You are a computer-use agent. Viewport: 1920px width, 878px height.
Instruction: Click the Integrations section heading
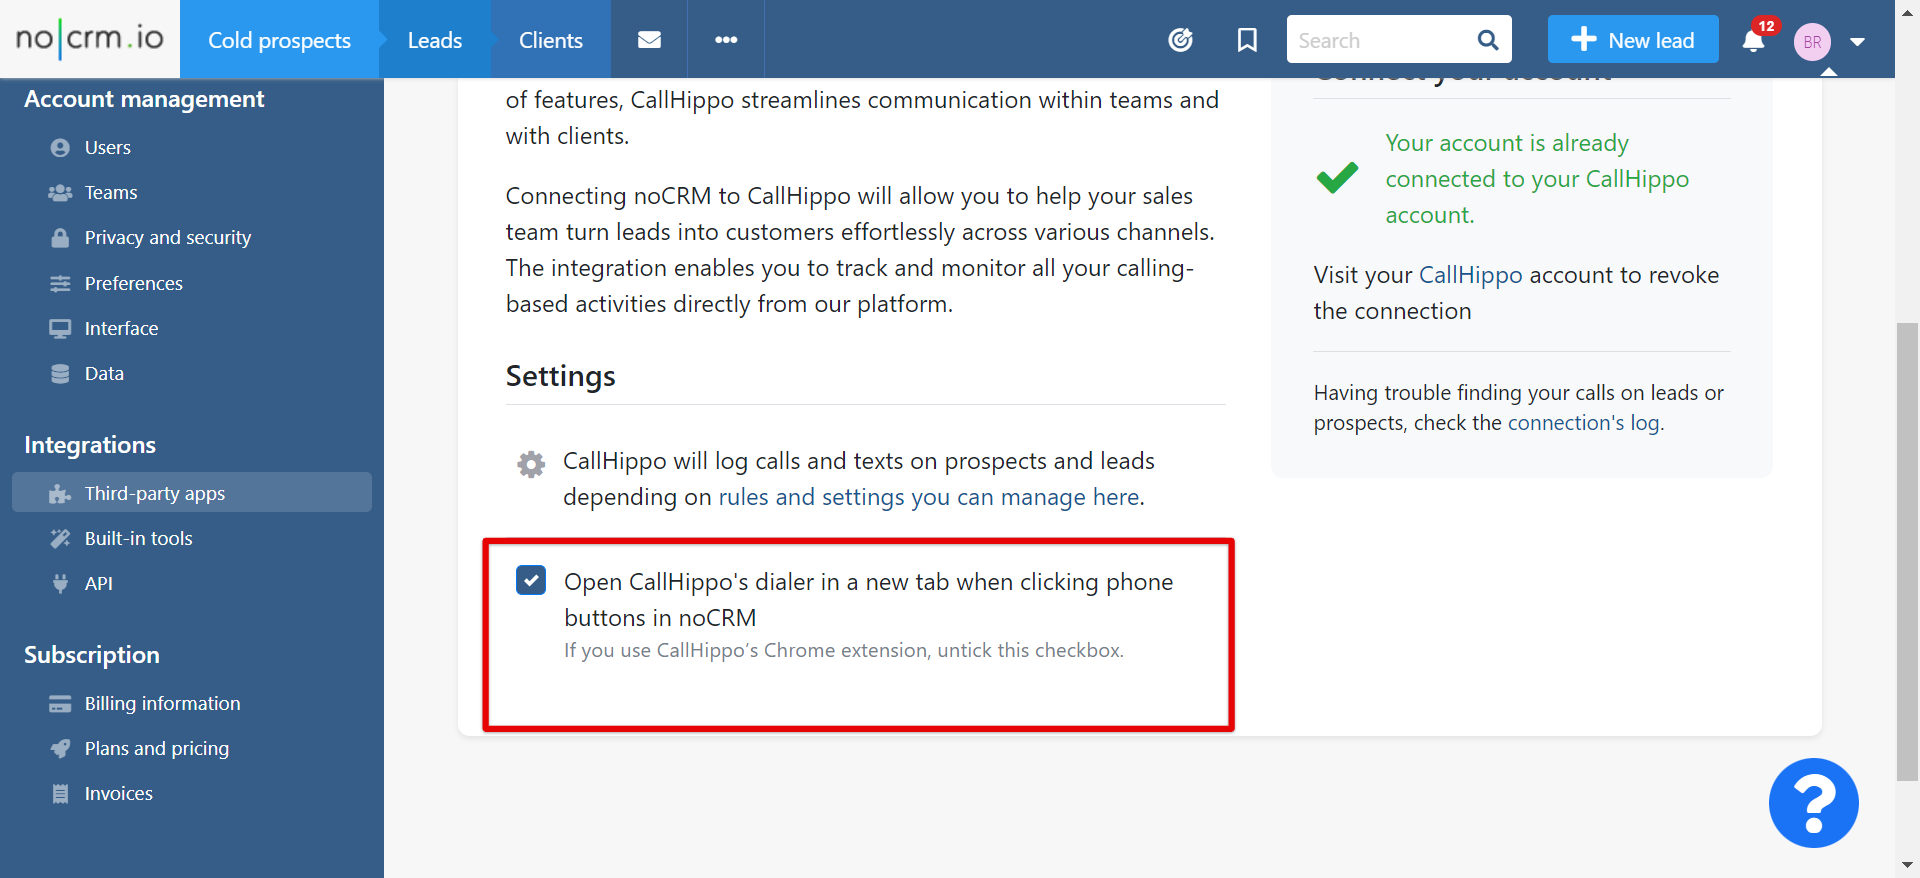coord(90,445)
